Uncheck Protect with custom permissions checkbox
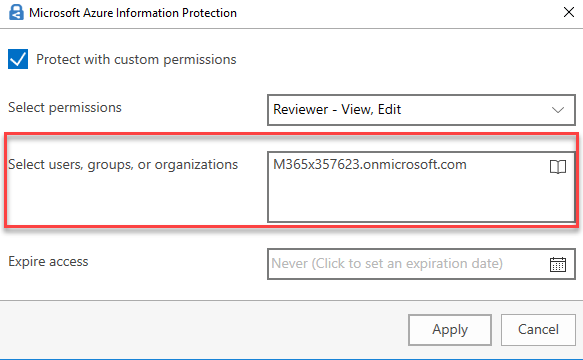Viewport: 583px width, 360px height. pos(18,59)
